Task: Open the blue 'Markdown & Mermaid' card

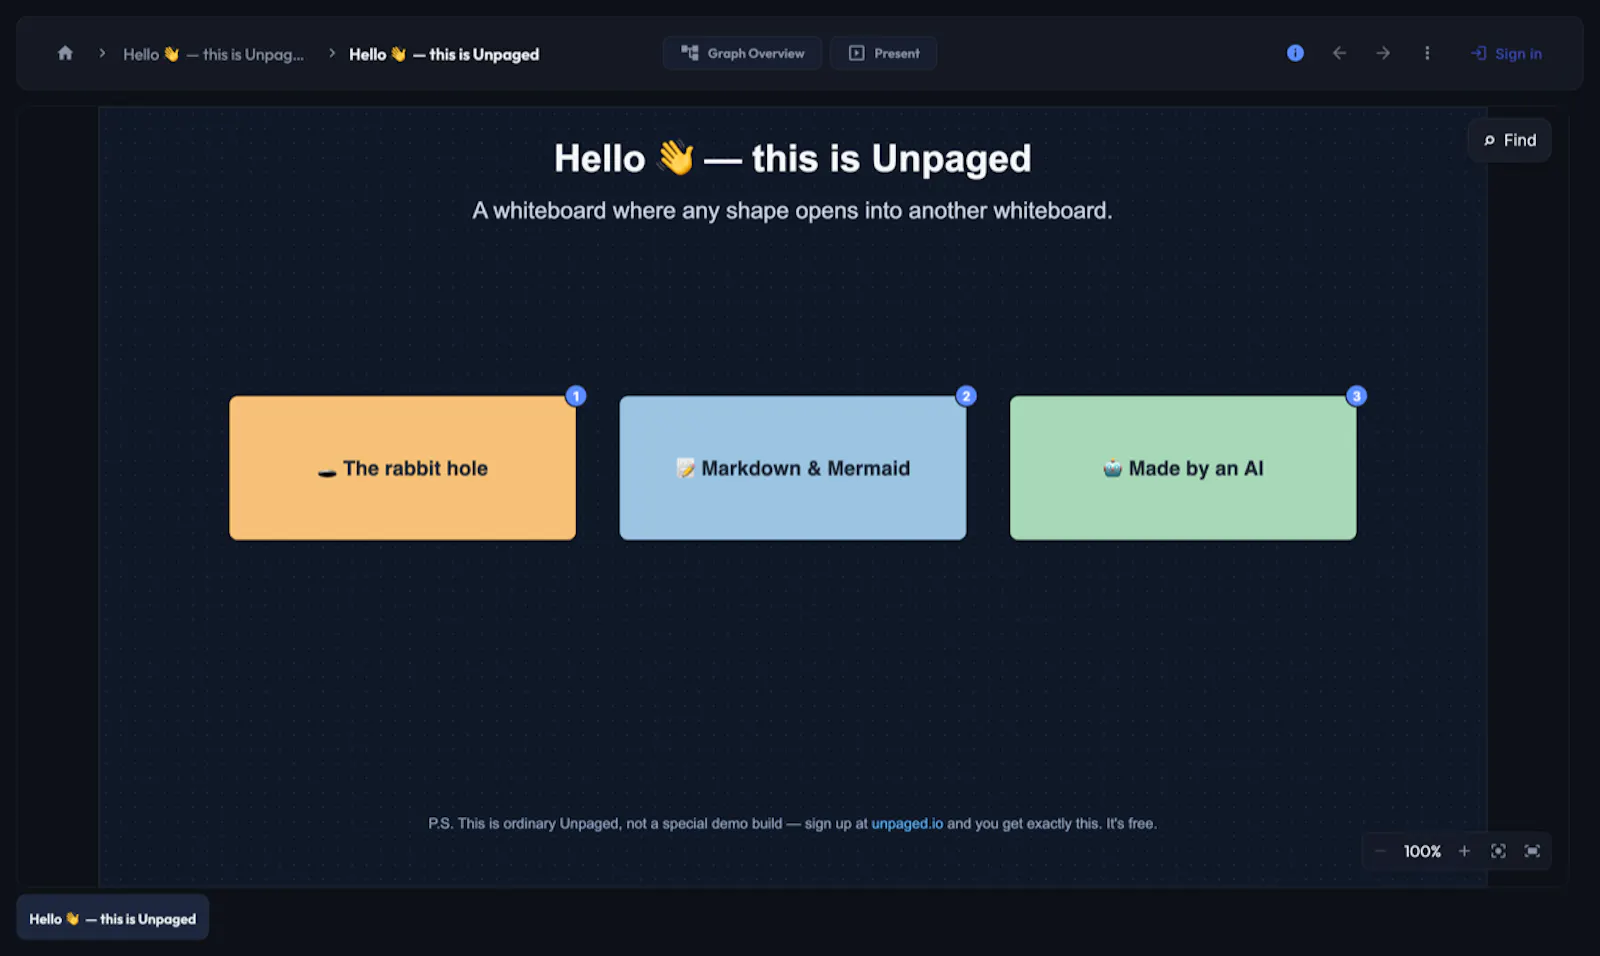Action: point(793,468)
